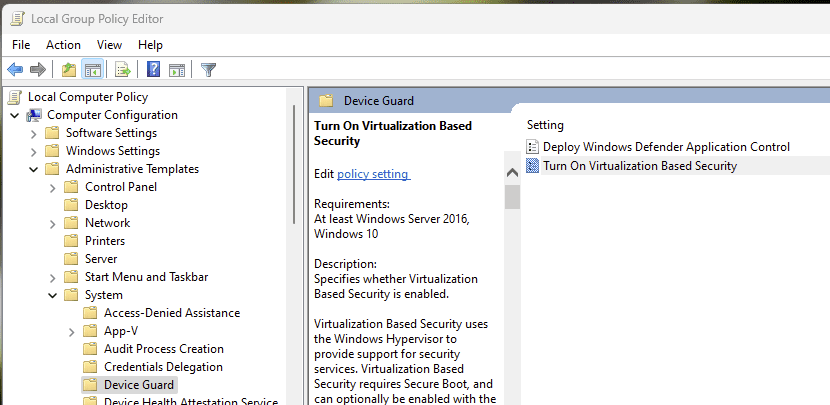Click the Forward arrow toolbar icon

(x=38, y=69)
